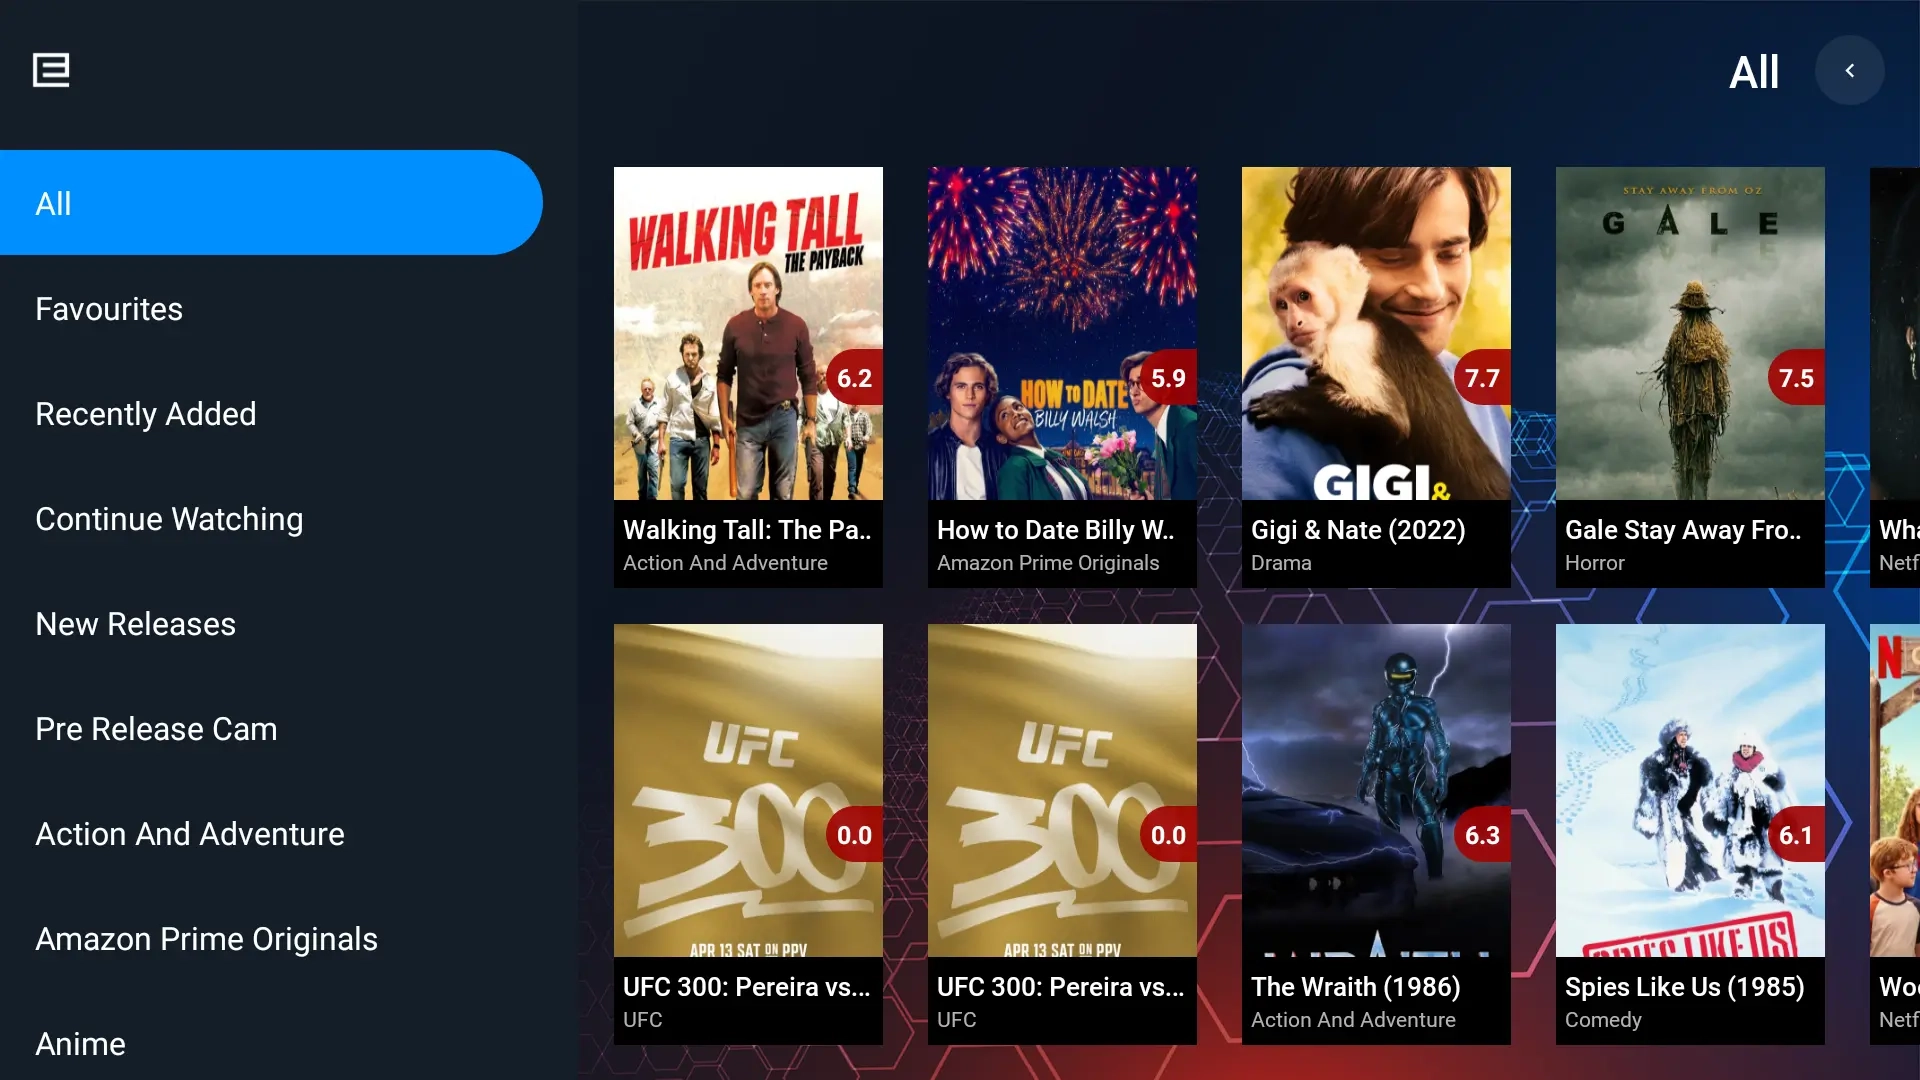Open the Anime category

click(x=81, y=1044)
